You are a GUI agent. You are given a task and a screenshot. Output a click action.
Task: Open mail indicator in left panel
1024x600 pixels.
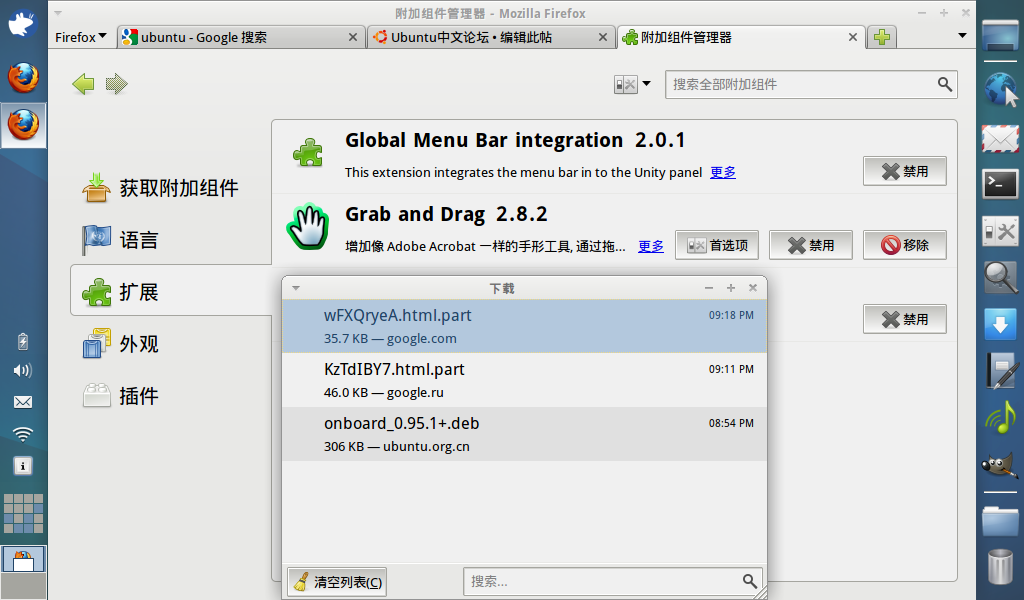coord(23,402)
